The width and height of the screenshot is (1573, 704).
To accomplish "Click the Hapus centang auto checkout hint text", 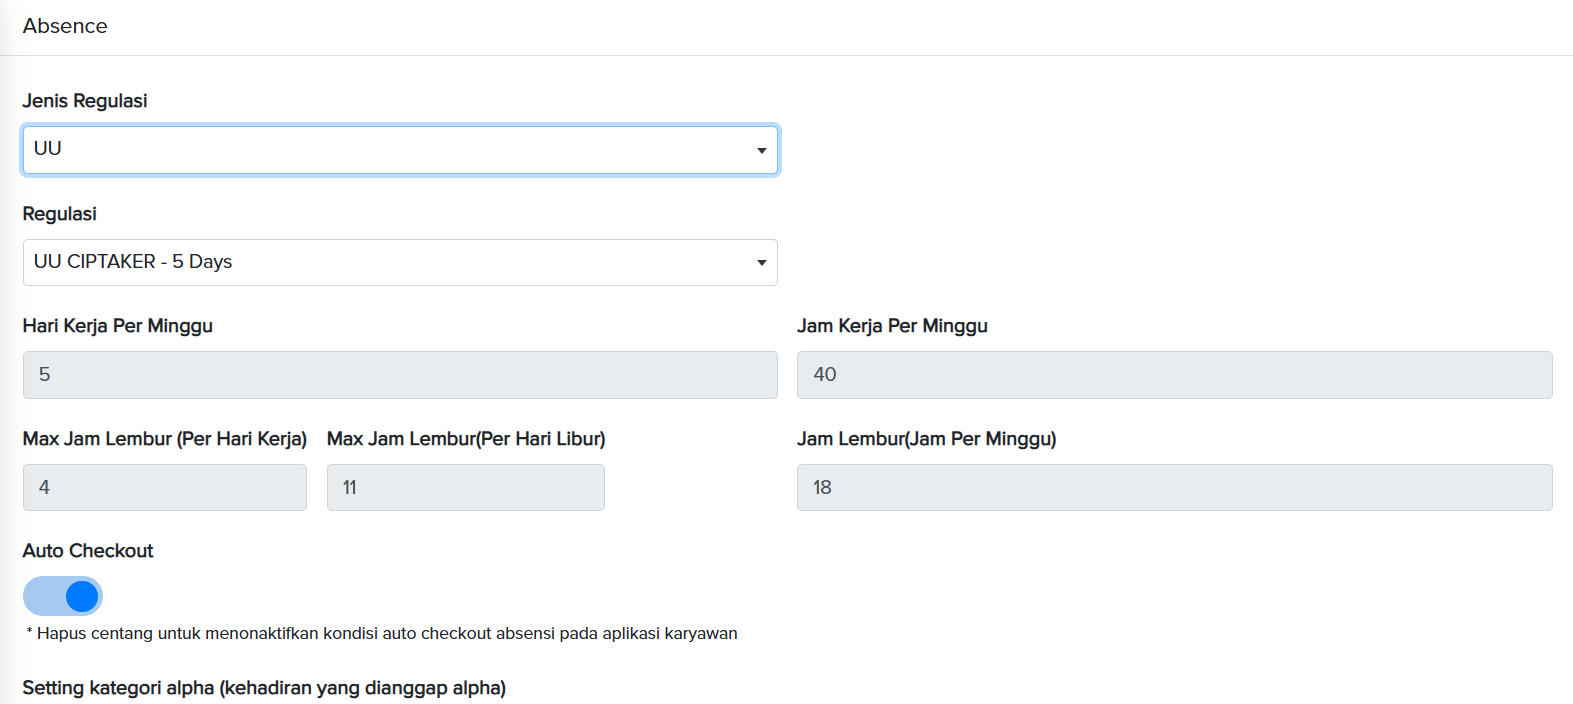I will pos(382,634).
